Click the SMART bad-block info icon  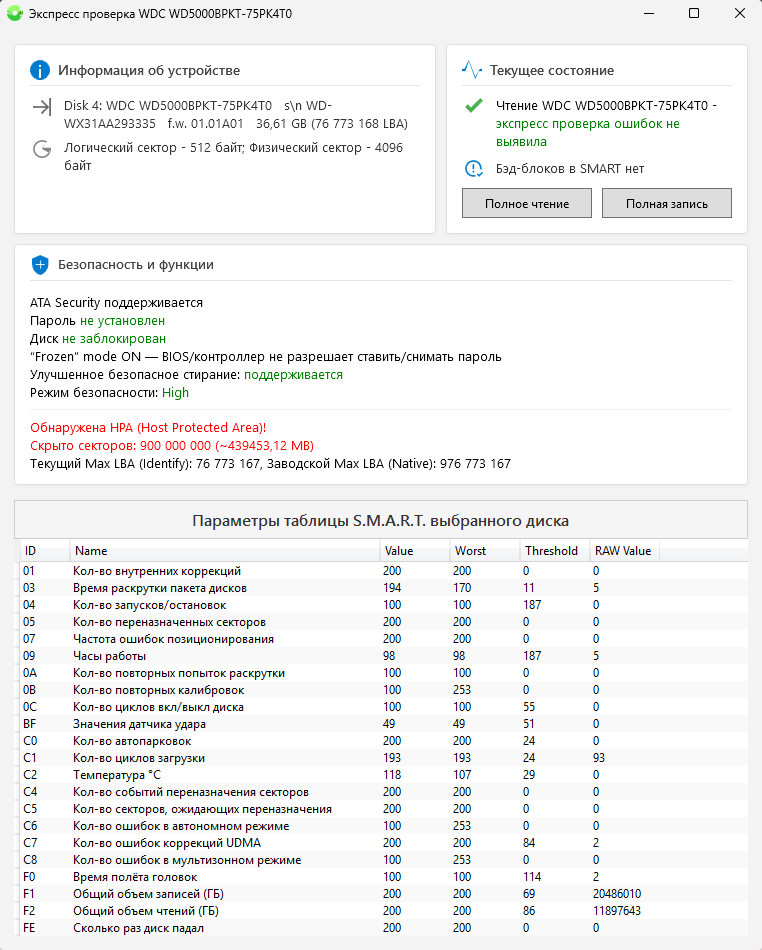pos(473,169)
